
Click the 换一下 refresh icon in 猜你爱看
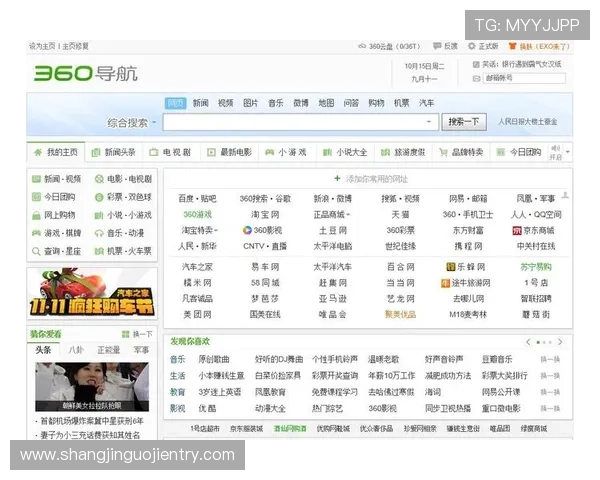(x=126, y=334)
